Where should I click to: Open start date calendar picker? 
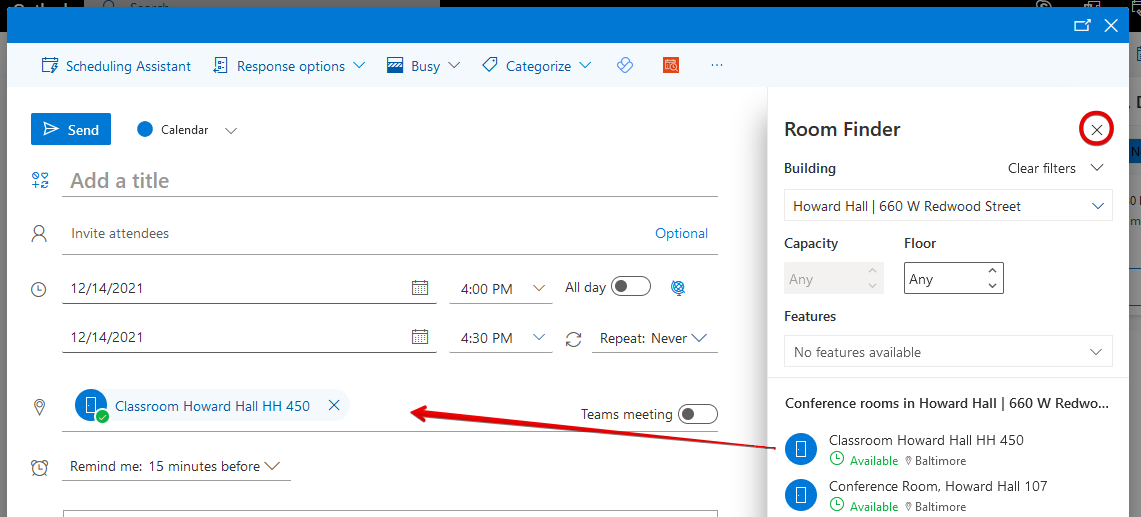click(420, 288)
